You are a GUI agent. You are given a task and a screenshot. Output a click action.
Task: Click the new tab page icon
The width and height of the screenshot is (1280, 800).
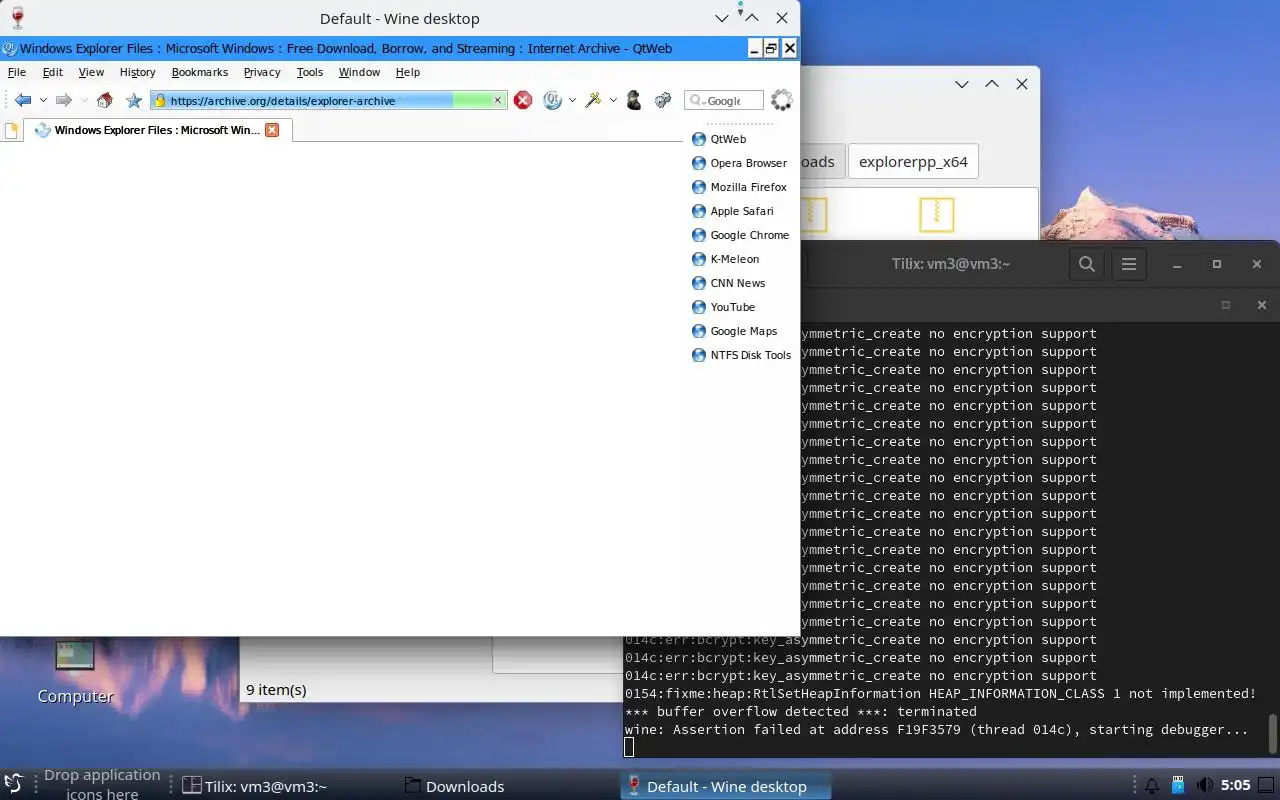point(11,130)
